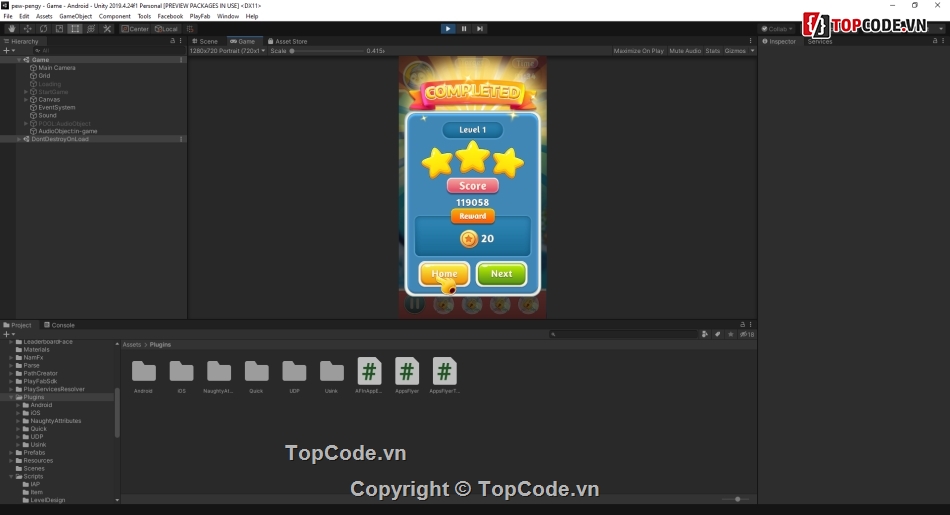This screenshot has height=515, width=950.
Task: Select the Hand tool in toolbar
Action: coord(12,28)
